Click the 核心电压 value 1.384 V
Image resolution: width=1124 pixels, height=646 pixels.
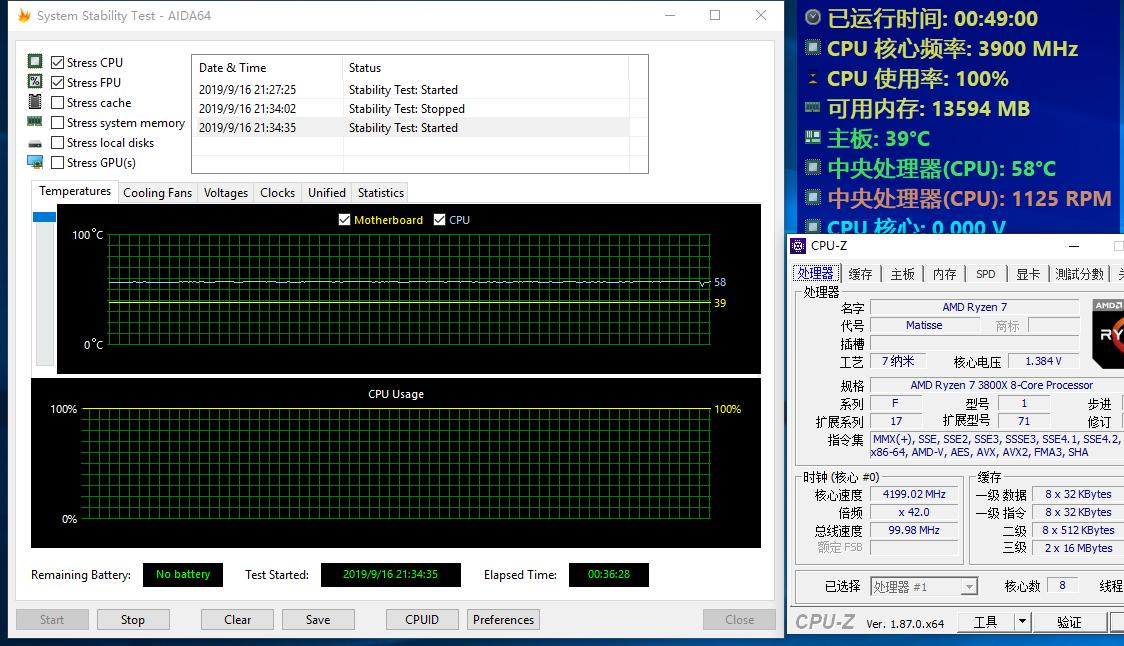click(x=1043, y=361)
